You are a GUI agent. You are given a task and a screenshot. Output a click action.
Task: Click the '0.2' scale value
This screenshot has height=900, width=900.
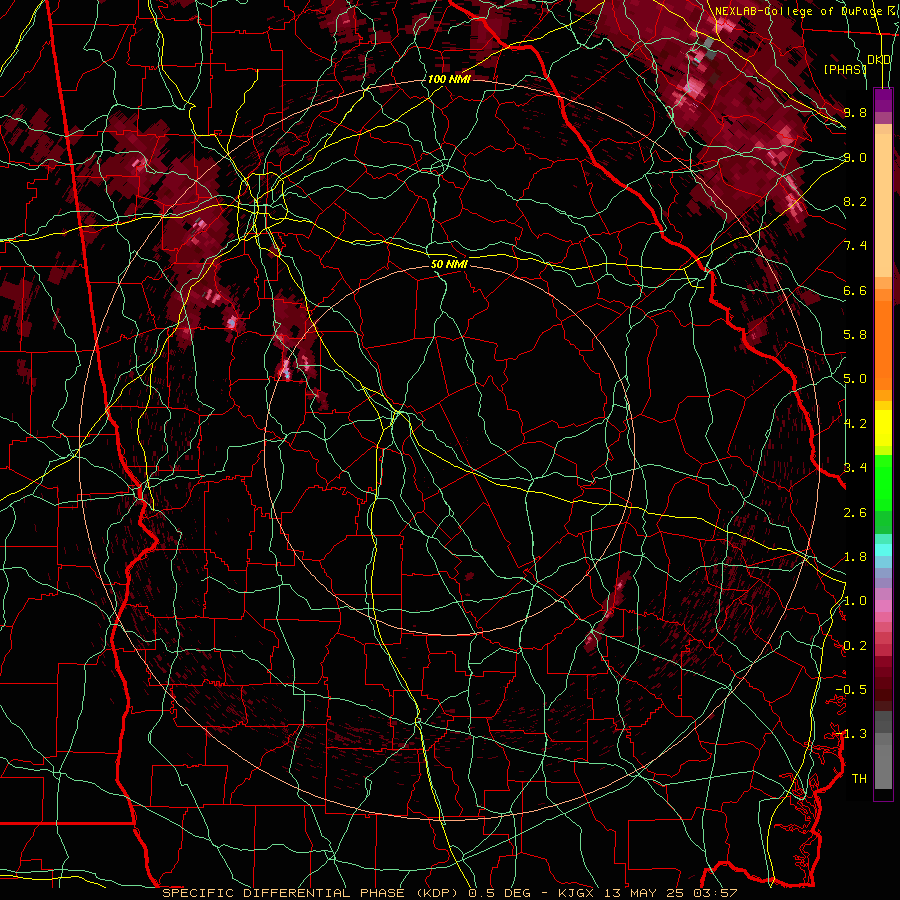(855, 646)
